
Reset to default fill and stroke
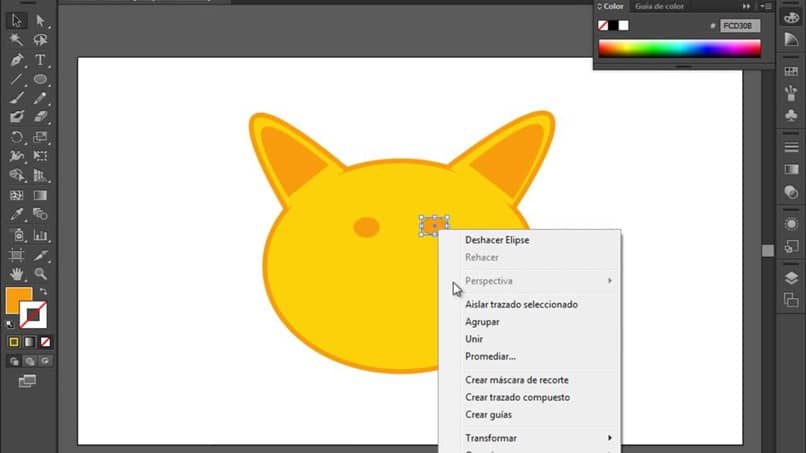10,324
